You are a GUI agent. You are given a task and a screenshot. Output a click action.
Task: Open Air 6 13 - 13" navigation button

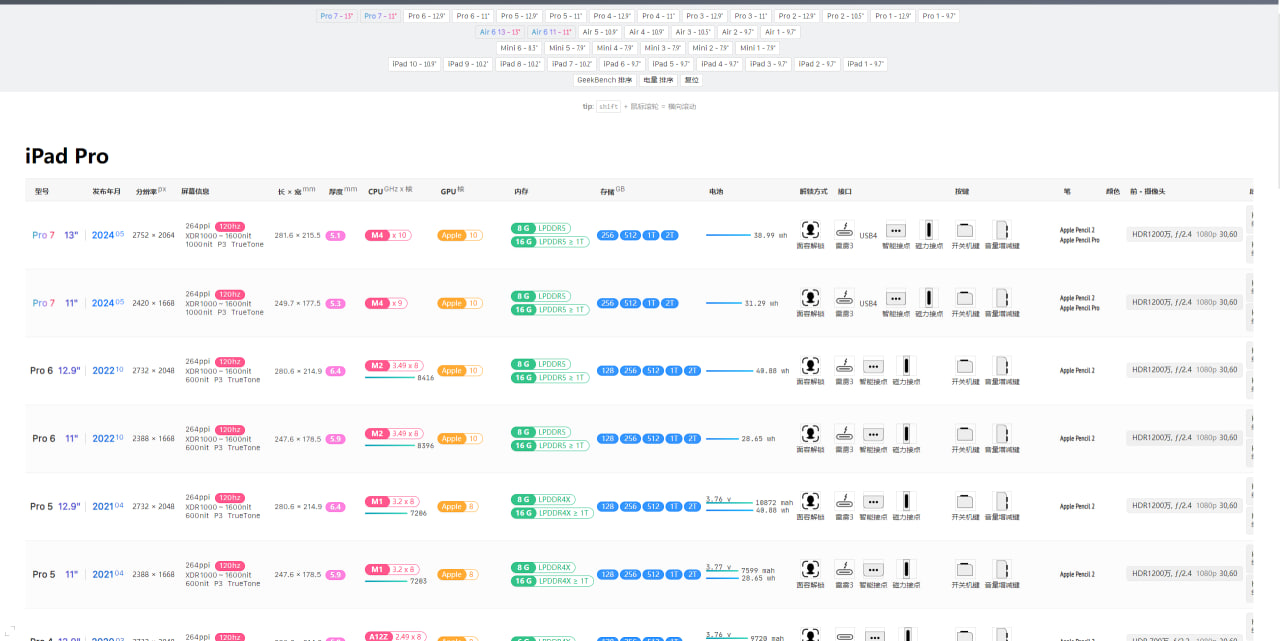501,32
